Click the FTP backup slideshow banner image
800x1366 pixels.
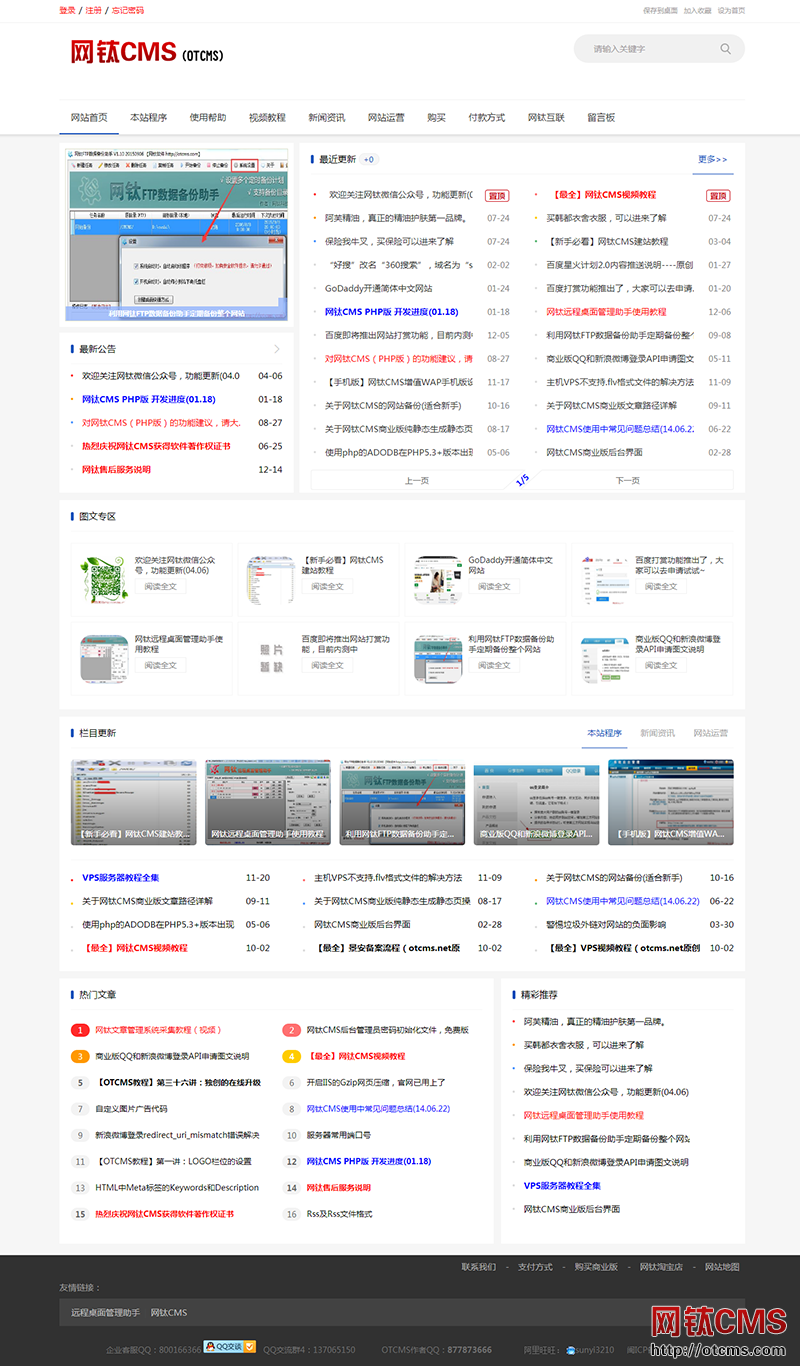click(x=176, y=235)
